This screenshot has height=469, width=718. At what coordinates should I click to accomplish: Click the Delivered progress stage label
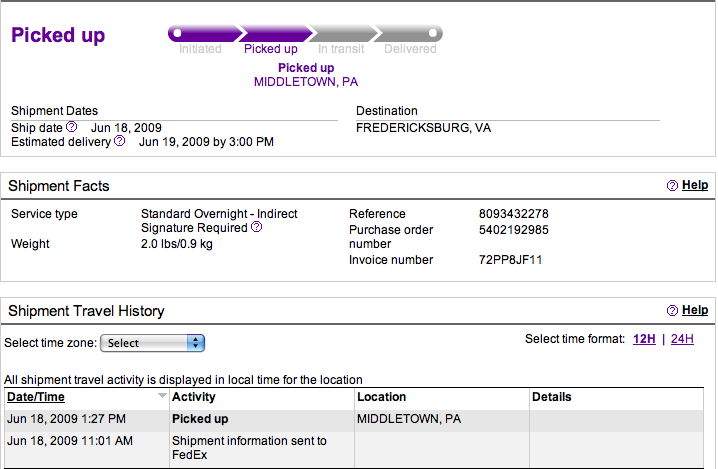pos(410,49)
